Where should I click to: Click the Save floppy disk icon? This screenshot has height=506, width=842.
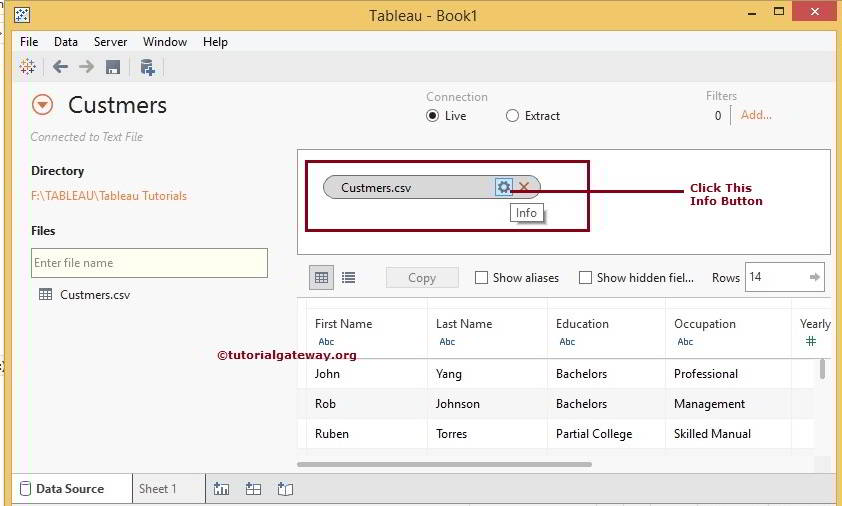(x=113, y=67)
